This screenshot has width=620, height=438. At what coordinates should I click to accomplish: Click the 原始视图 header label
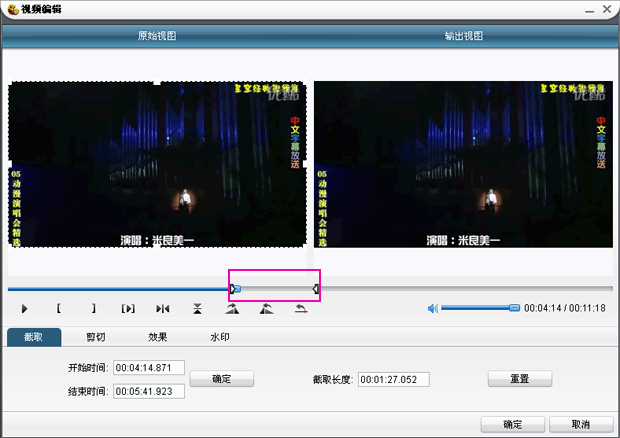[157, 36]
